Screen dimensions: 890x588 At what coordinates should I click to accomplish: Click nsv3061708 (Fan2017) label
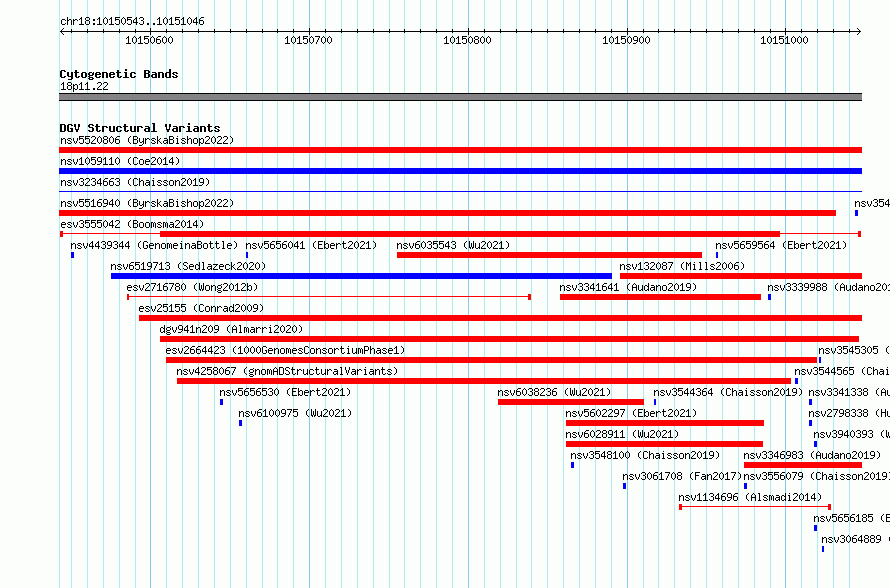pos(682,476)
